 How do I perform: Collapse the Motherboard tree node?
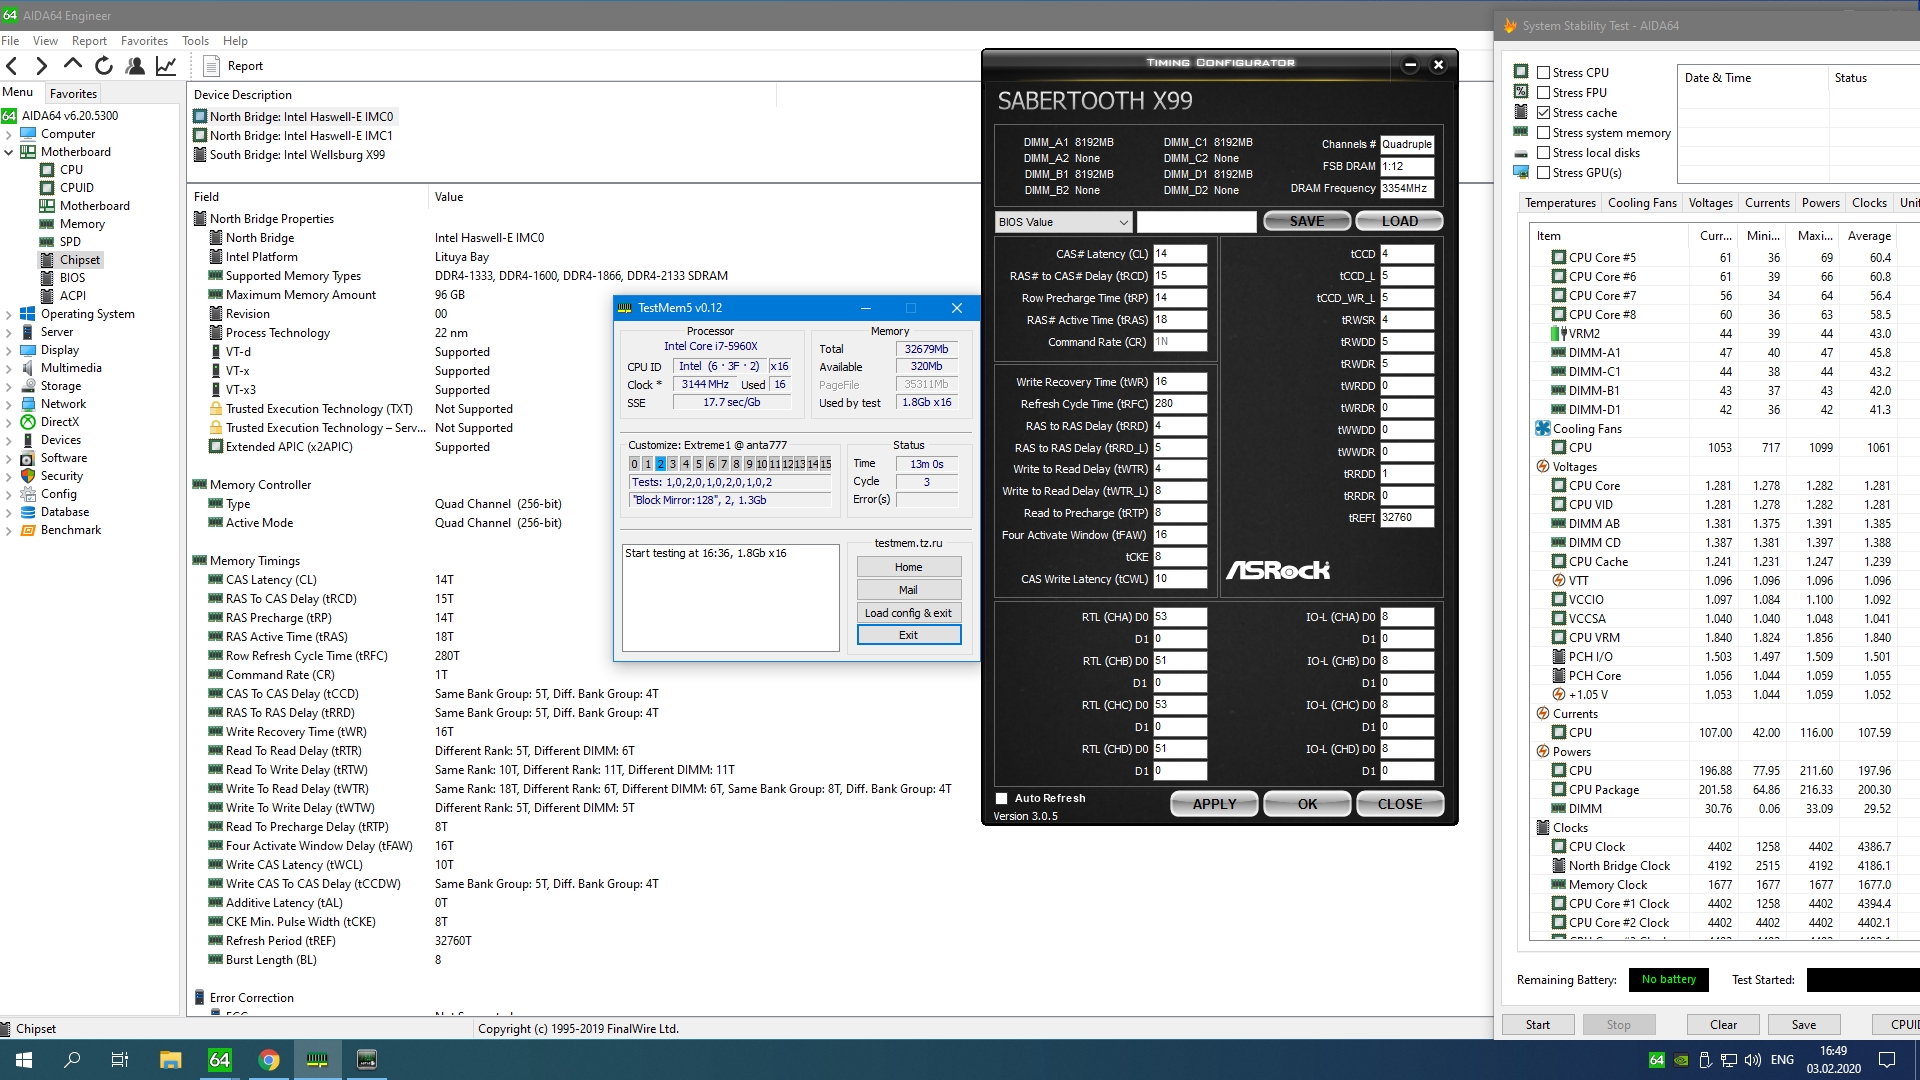click(9, 152)
